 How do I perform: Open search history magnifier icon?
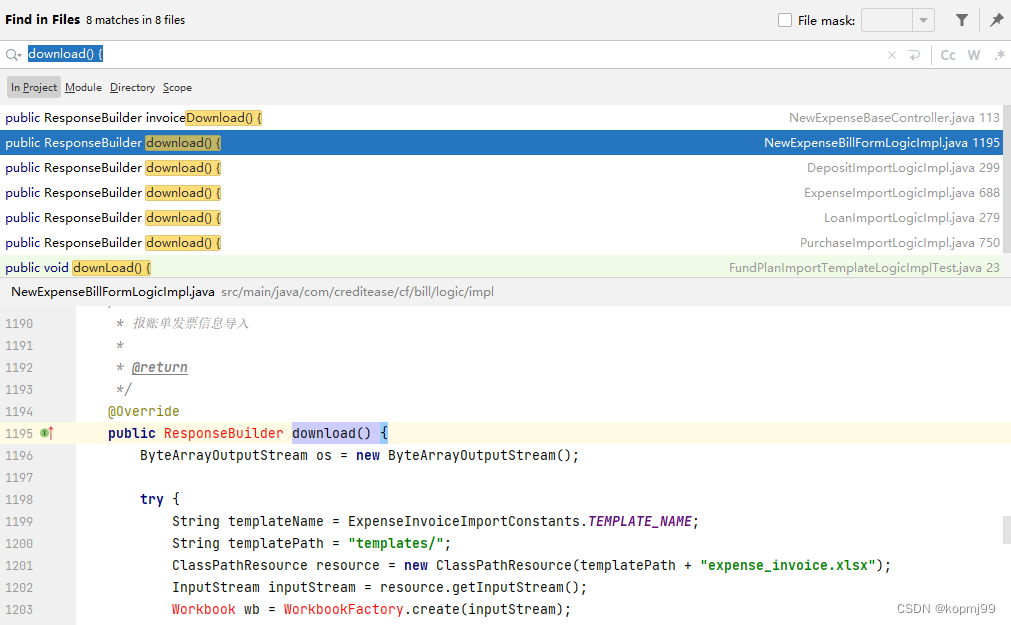13,55
